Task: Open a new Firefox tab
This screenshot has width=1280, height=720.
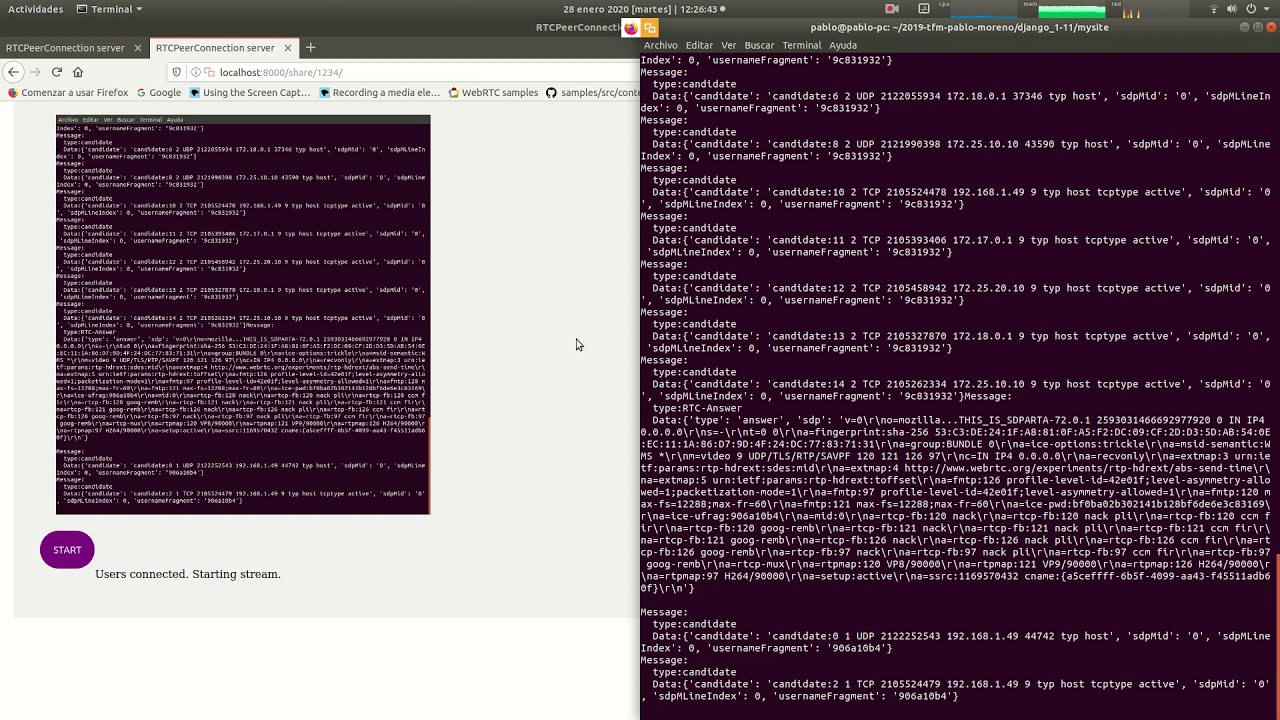Action: [310, 47]
